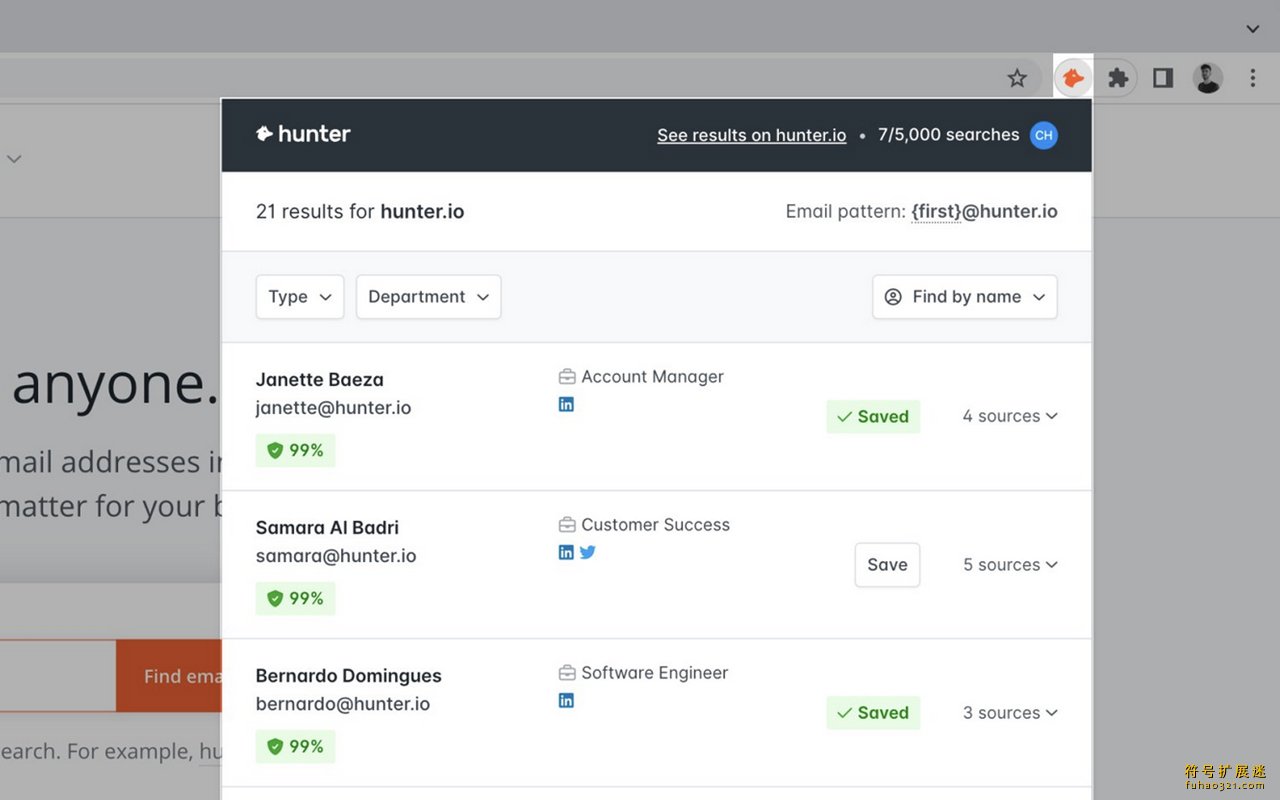
Task: Click the Customer Success job title
Action: [x=655, y=525]
